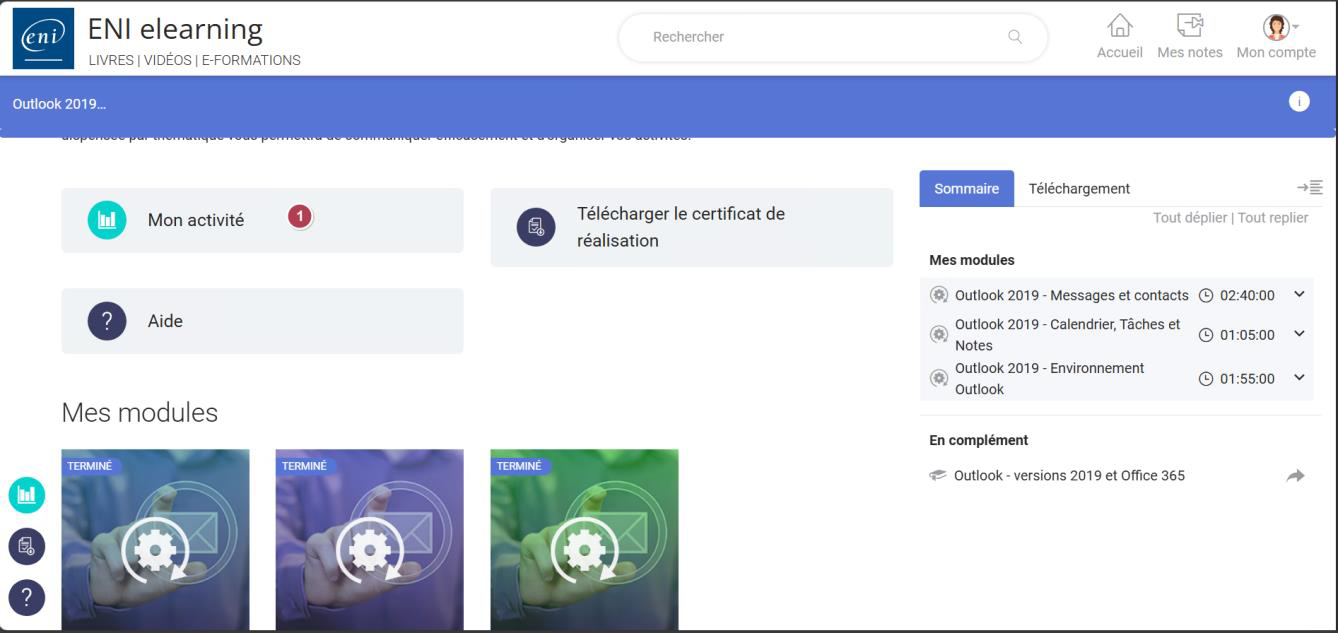The width and height of the screenshot is (1338, 633).
Task: Click the Rechercher search field
Action: click(832, 37)
